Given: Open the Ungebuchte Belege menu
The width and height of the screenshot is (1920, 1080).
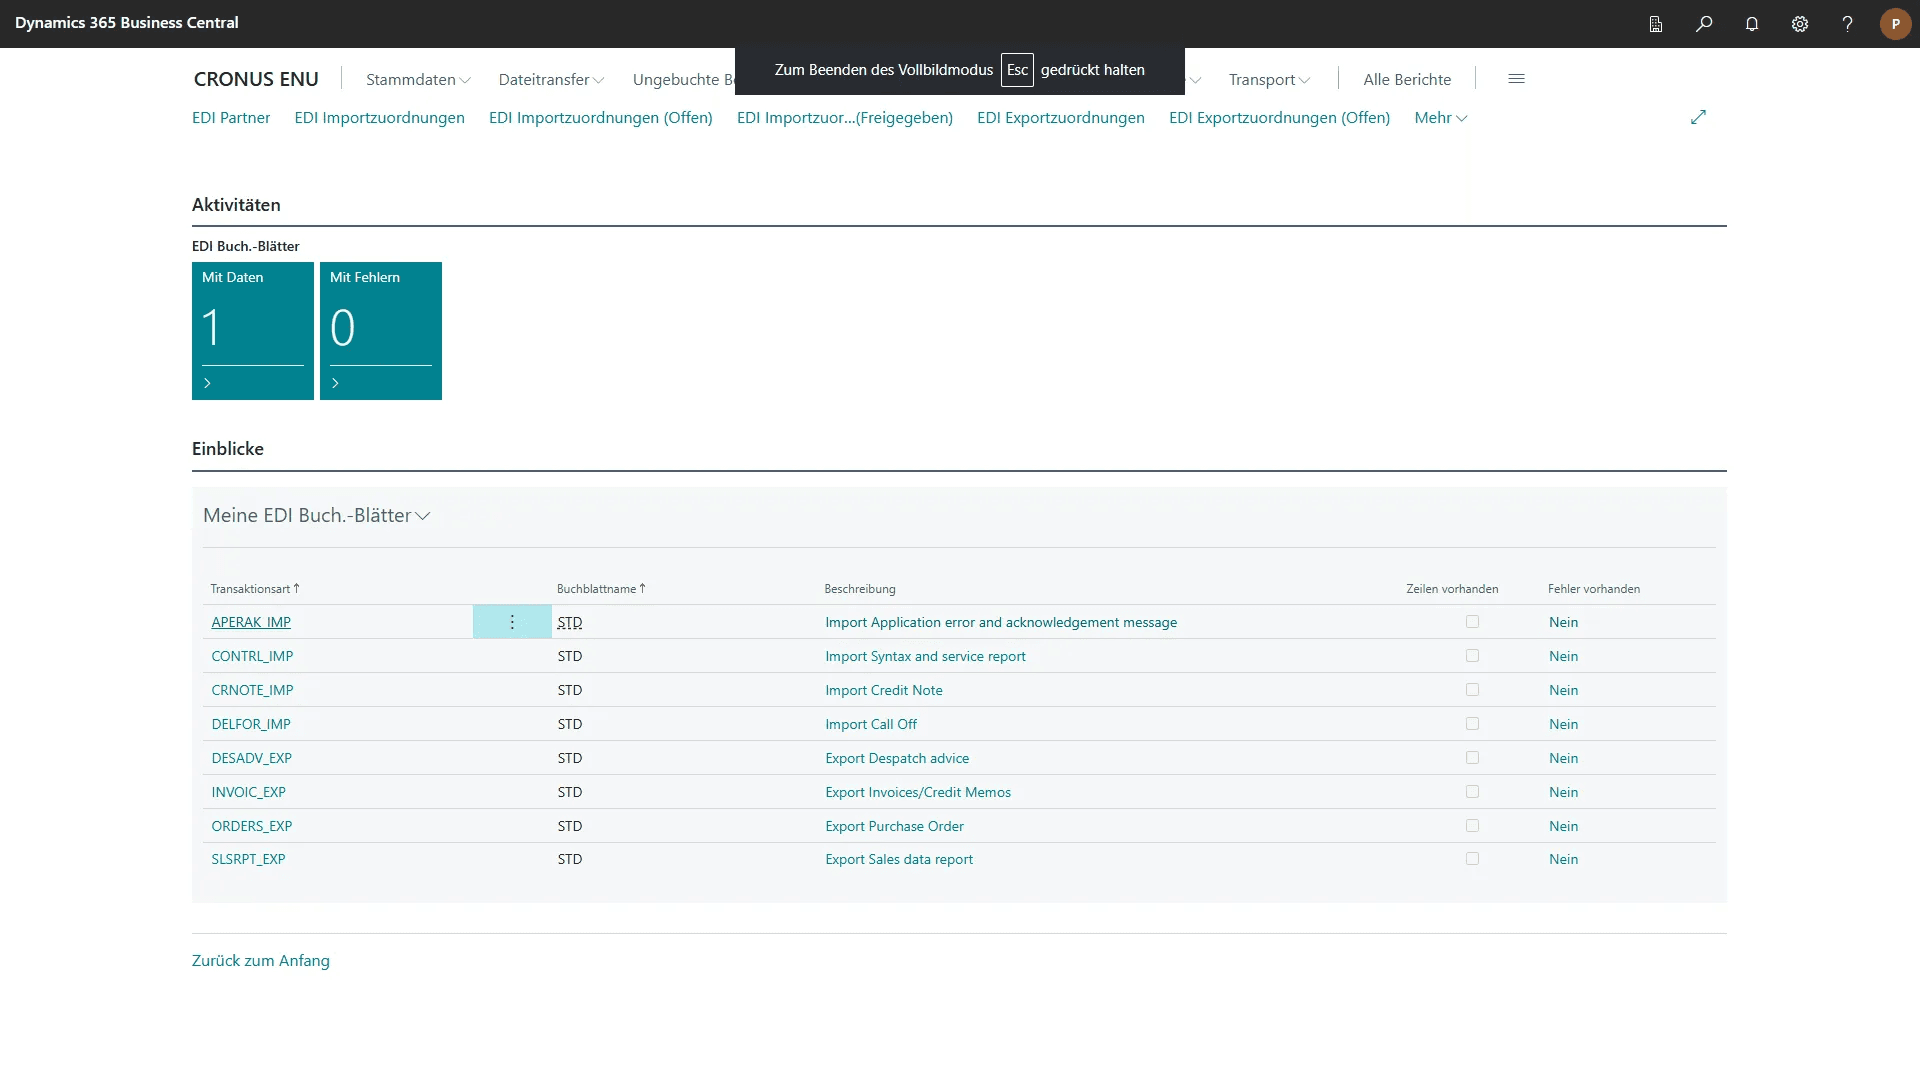Looking at the screenshot, I should 683,79.
